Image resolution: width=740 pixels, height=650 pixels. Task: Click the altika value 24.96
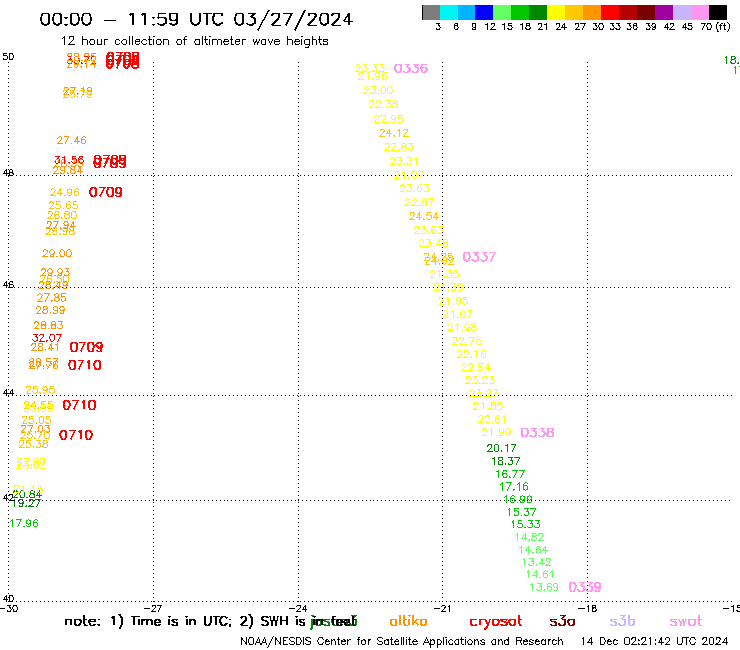point(65,192)
